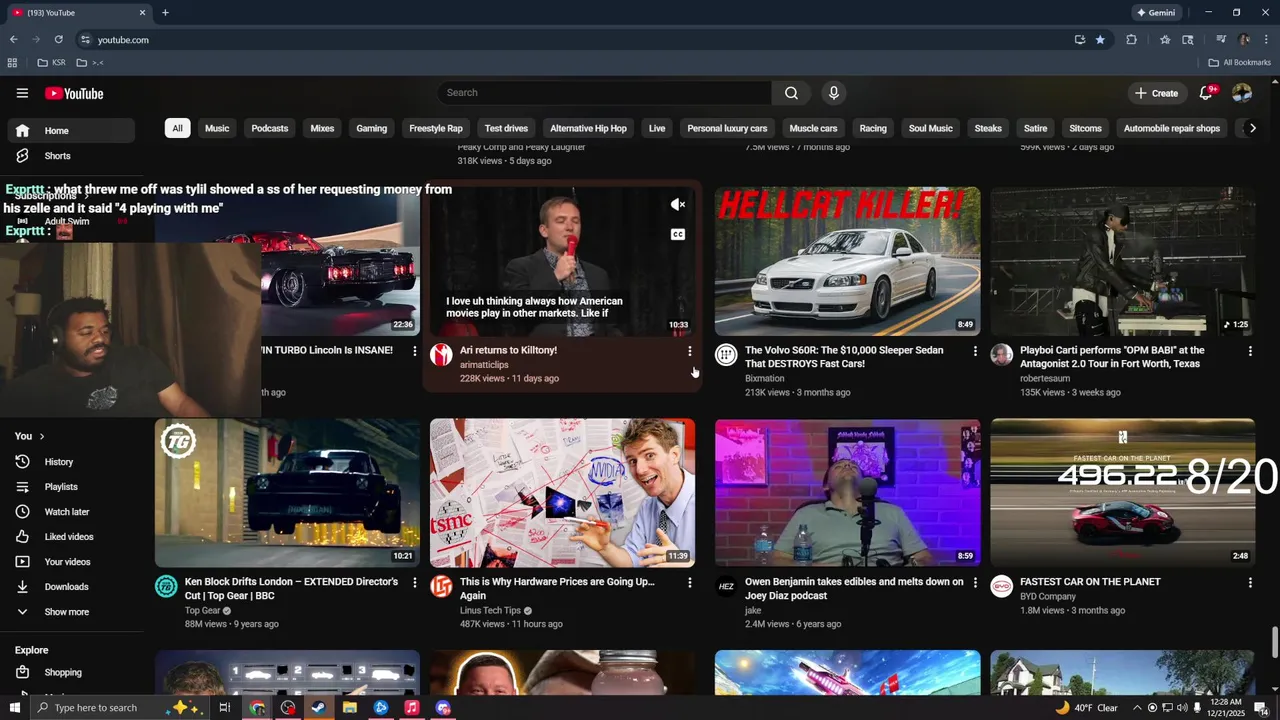Viewport: 1280px width, 720px height.
Task: Select the Music filter chip
Action: pos(217,128)
